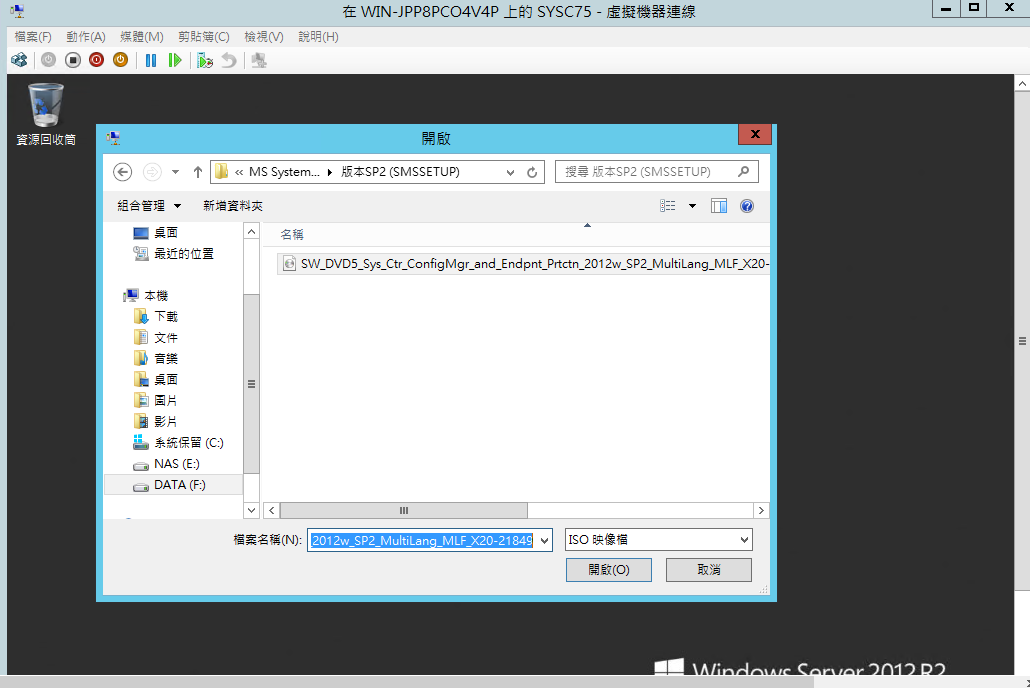1030x688 pixels.
Task: Click 新增資料夾 button
Action: (233, 206)
